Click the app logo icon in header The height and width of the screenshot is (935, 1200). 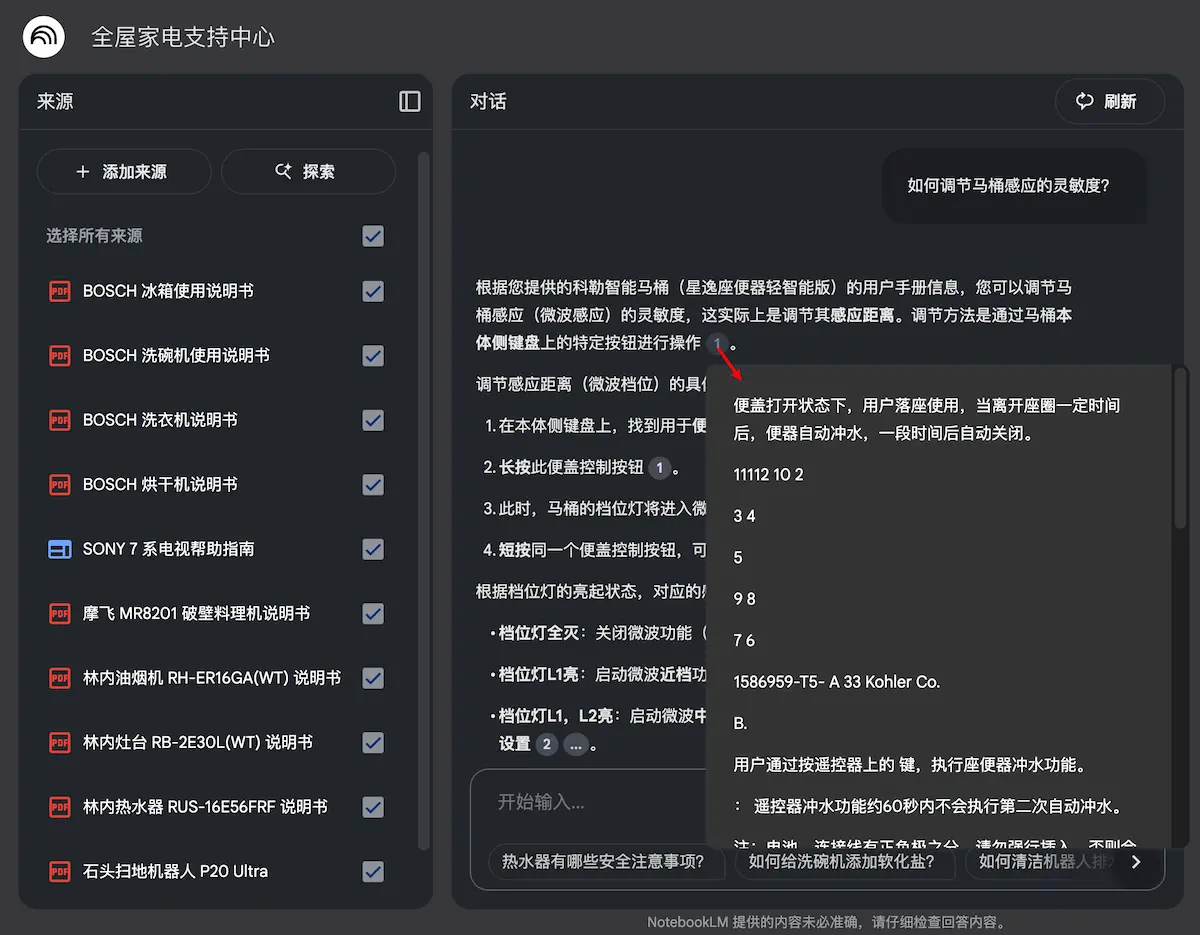coord(44,38)
